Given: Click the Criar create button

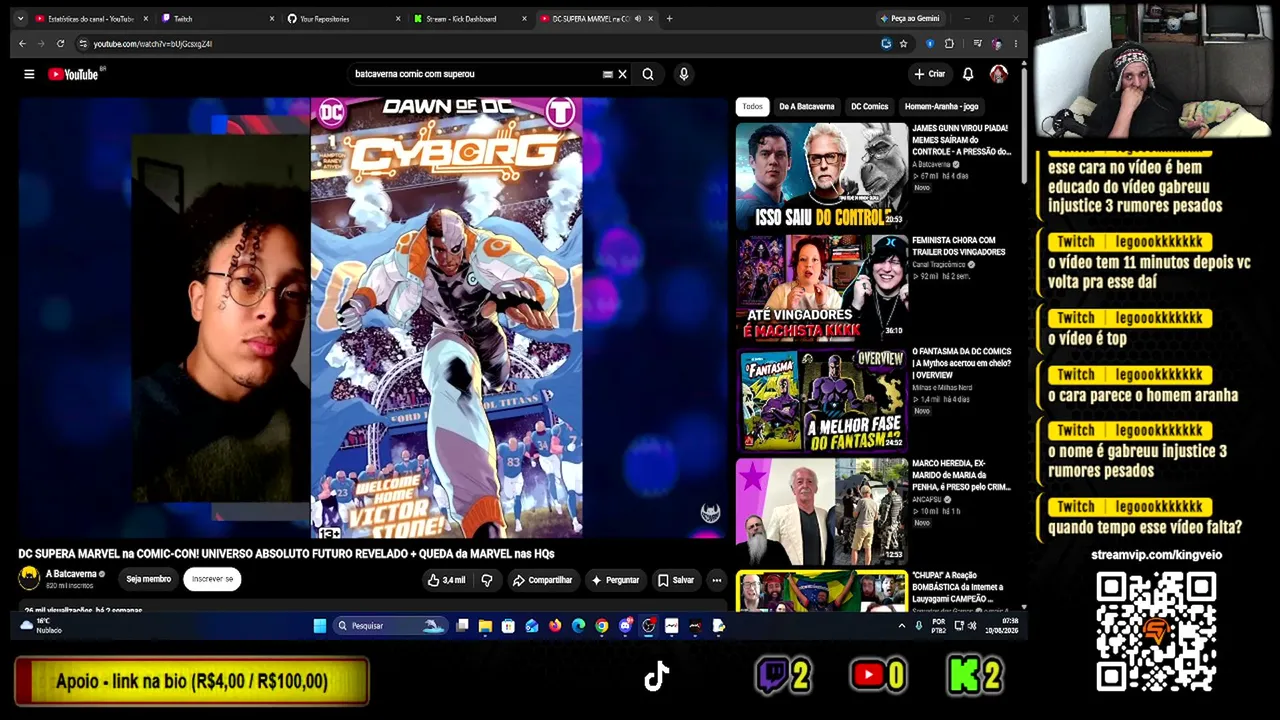Looking at the screenshot, I should click(x=929, y=74).
